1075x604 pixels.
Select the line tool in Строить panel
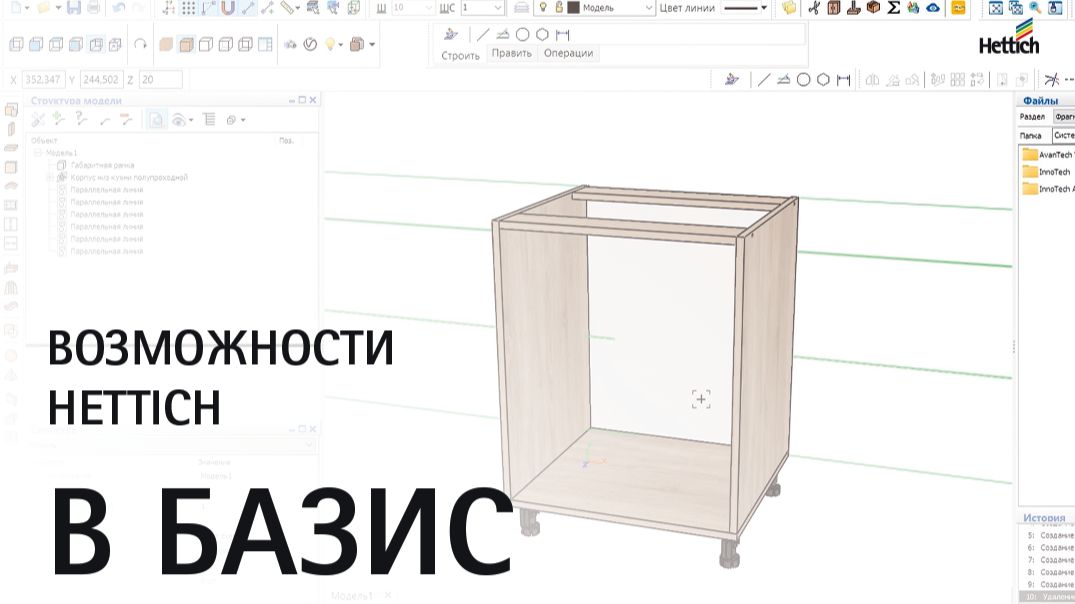(x=483, y=34)
